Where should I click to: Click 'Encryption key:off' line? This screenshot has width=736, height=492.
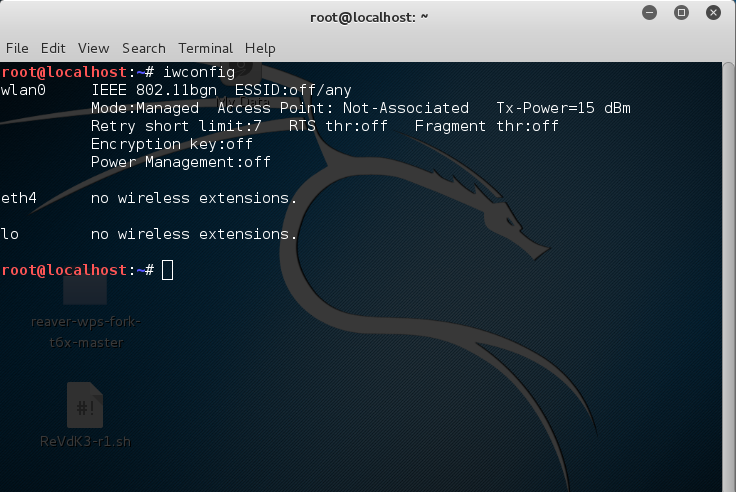tap(172, 144)
